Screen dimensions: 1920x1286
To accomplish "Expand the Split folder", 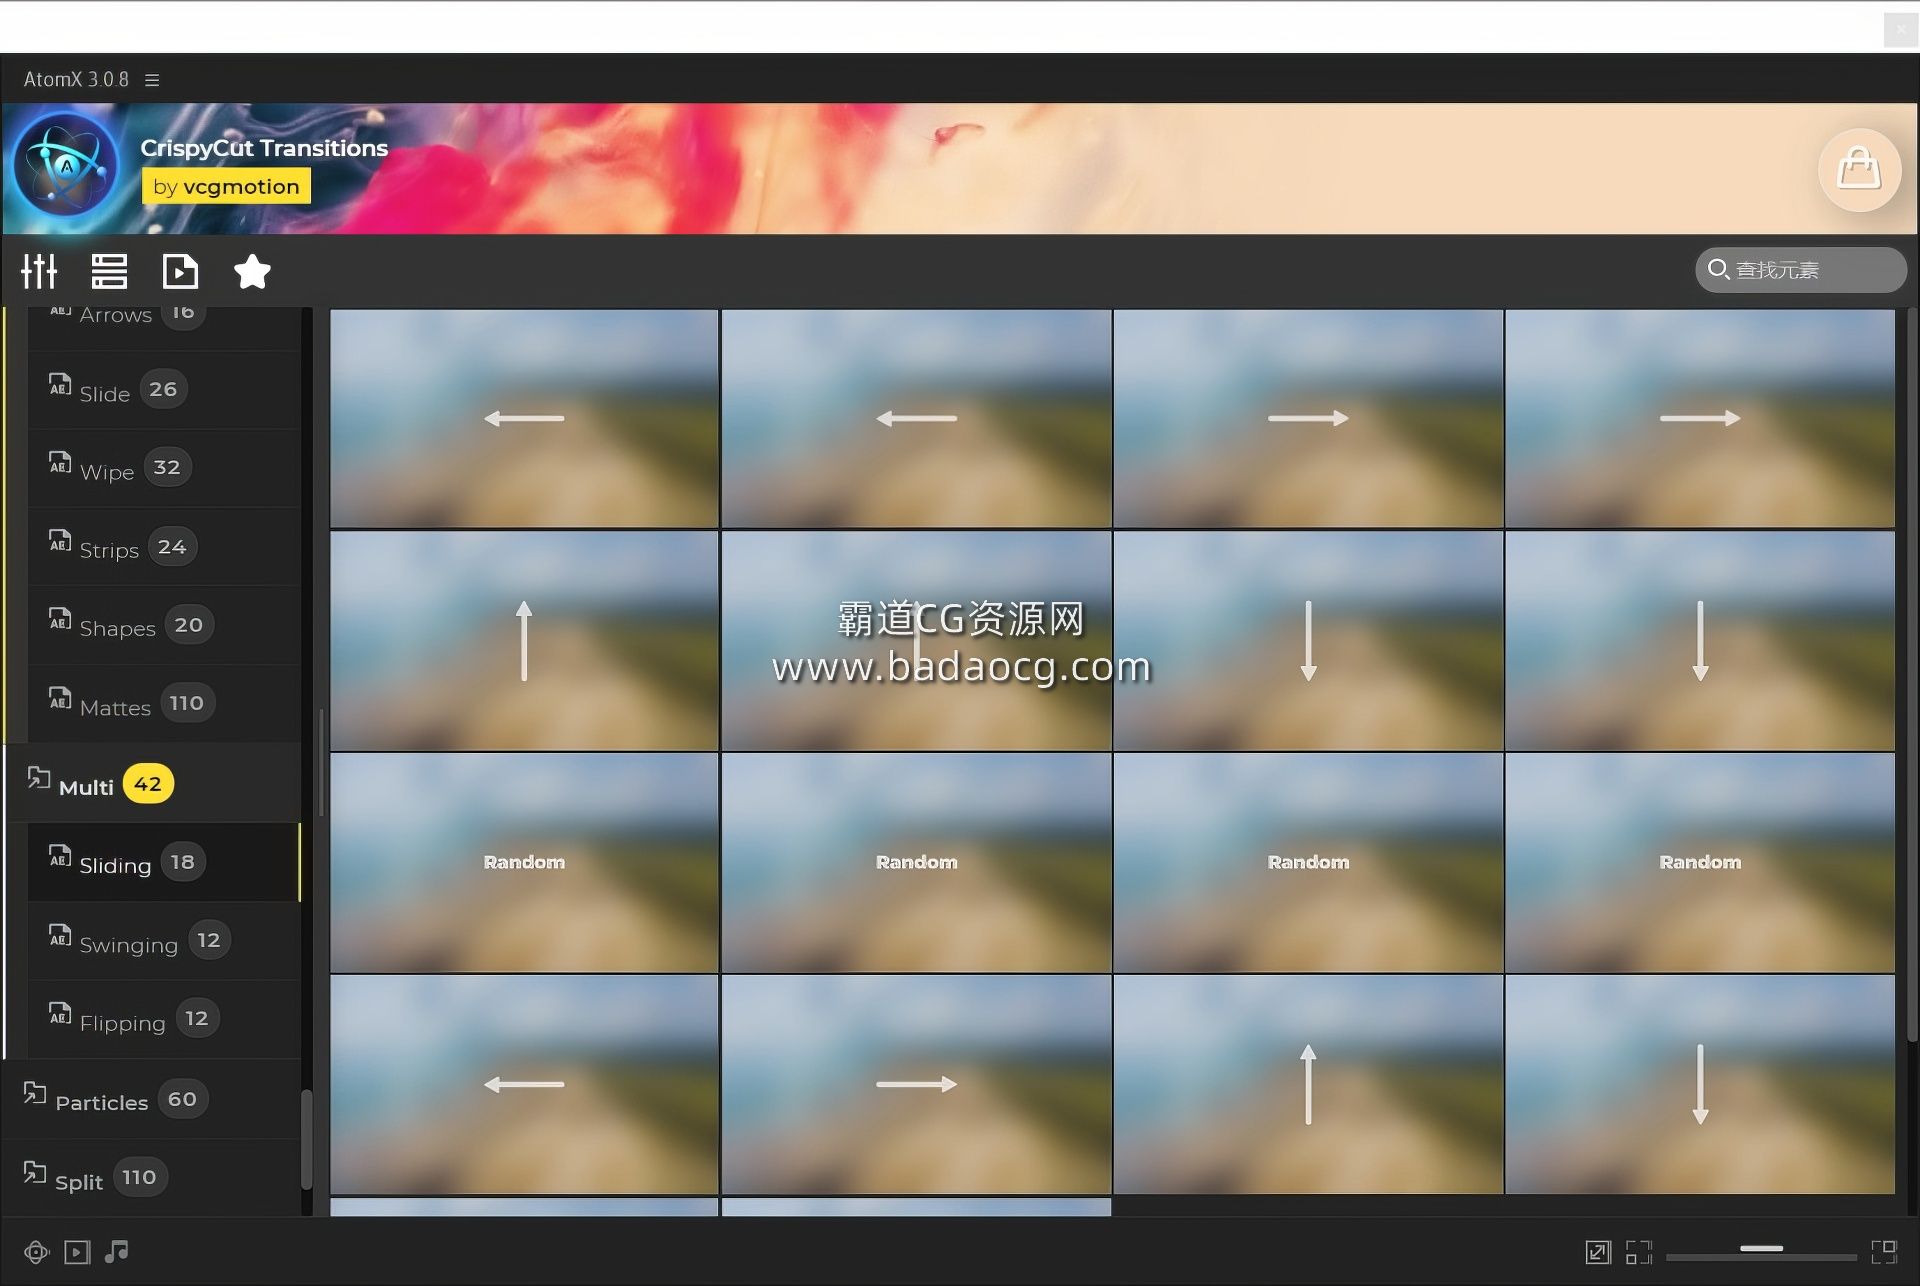I will 150,1178.
